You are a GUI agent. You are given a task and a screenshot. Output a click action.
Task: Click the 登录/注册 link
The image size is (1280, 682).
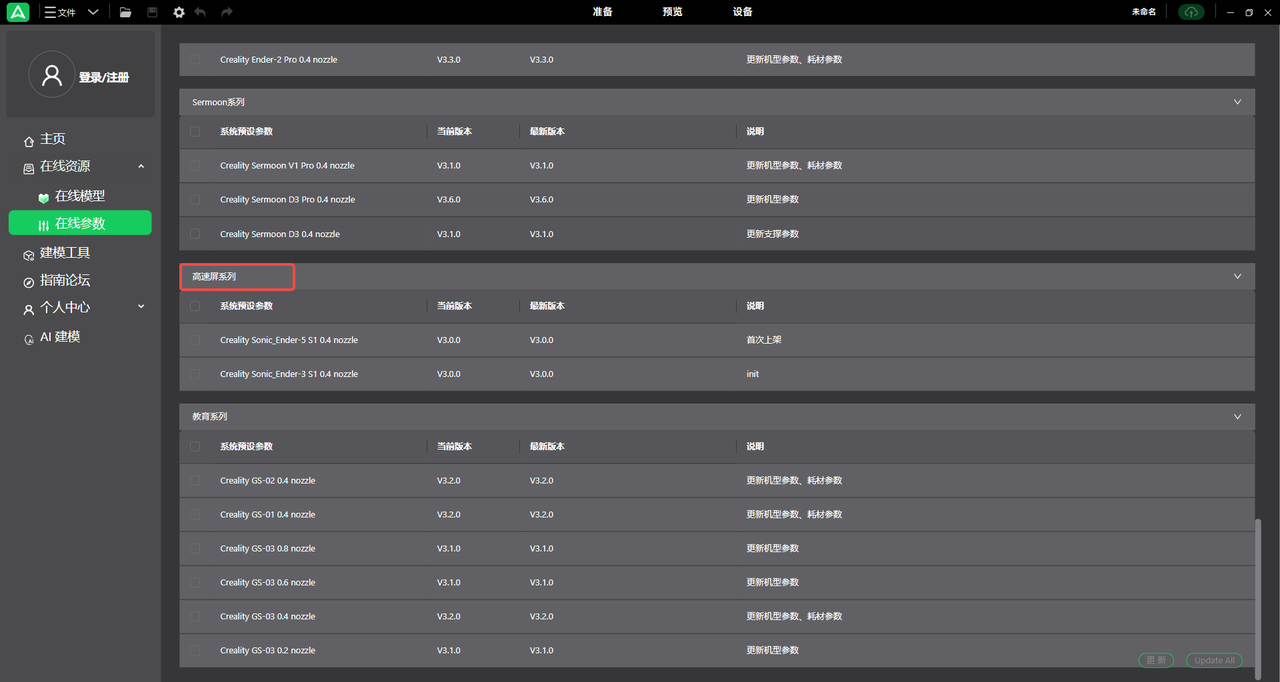click(104, 77)
